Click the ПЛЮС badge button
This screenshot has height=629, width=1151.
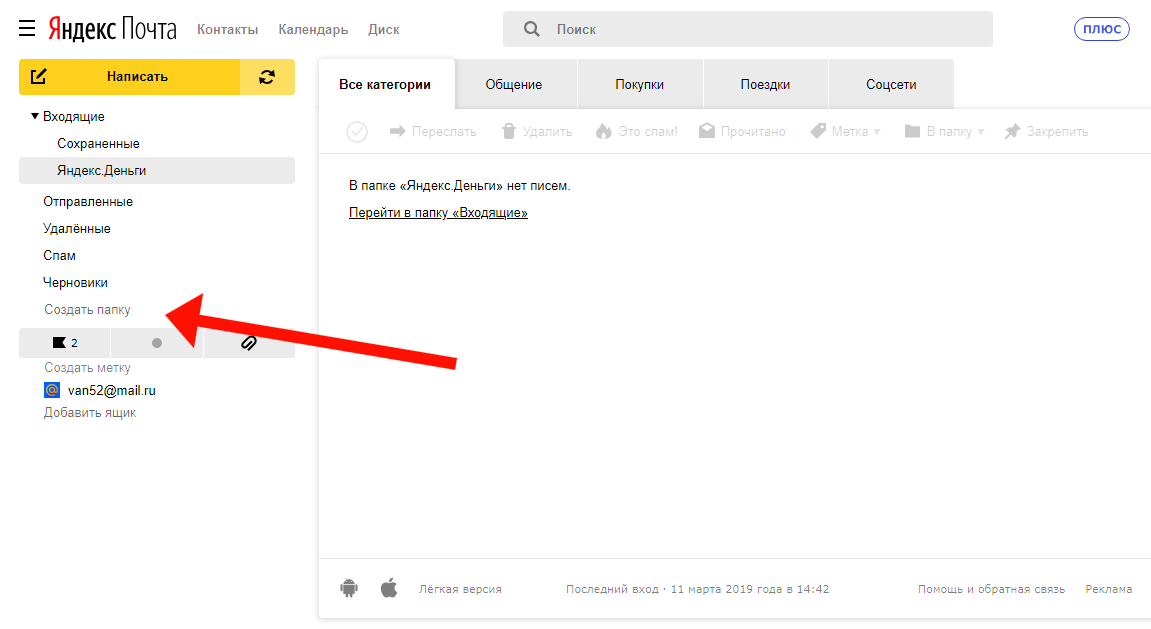(x=1101, y=29)
